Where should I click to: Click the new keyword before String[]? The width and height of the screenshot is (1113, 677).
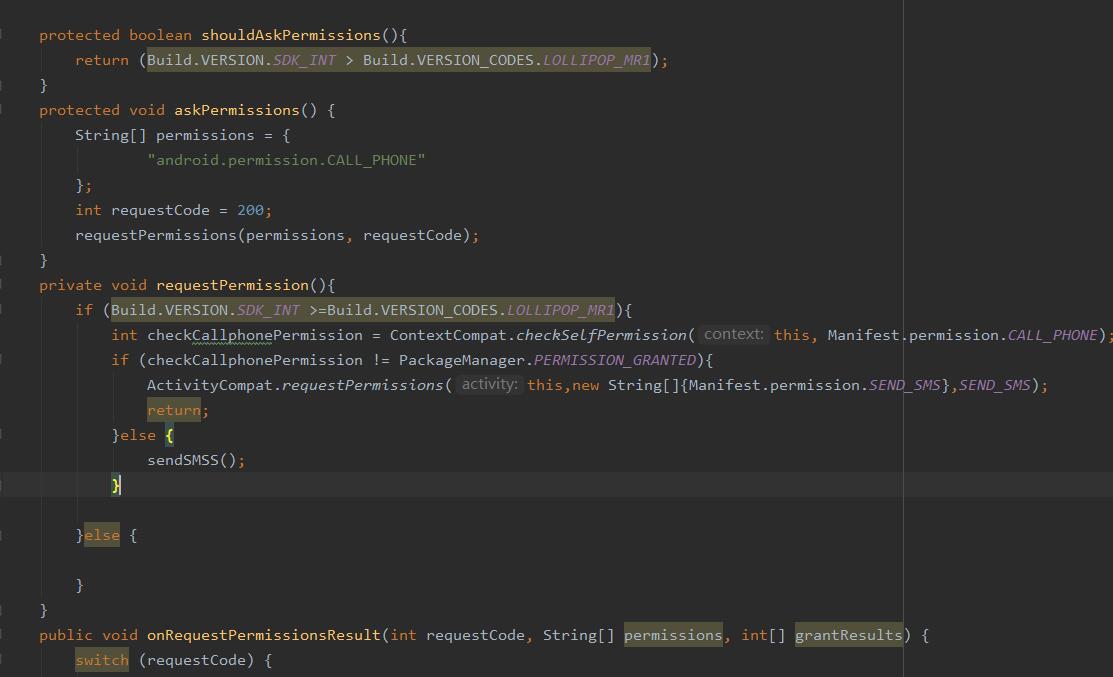pyautogui.click(x=586, y=385)
